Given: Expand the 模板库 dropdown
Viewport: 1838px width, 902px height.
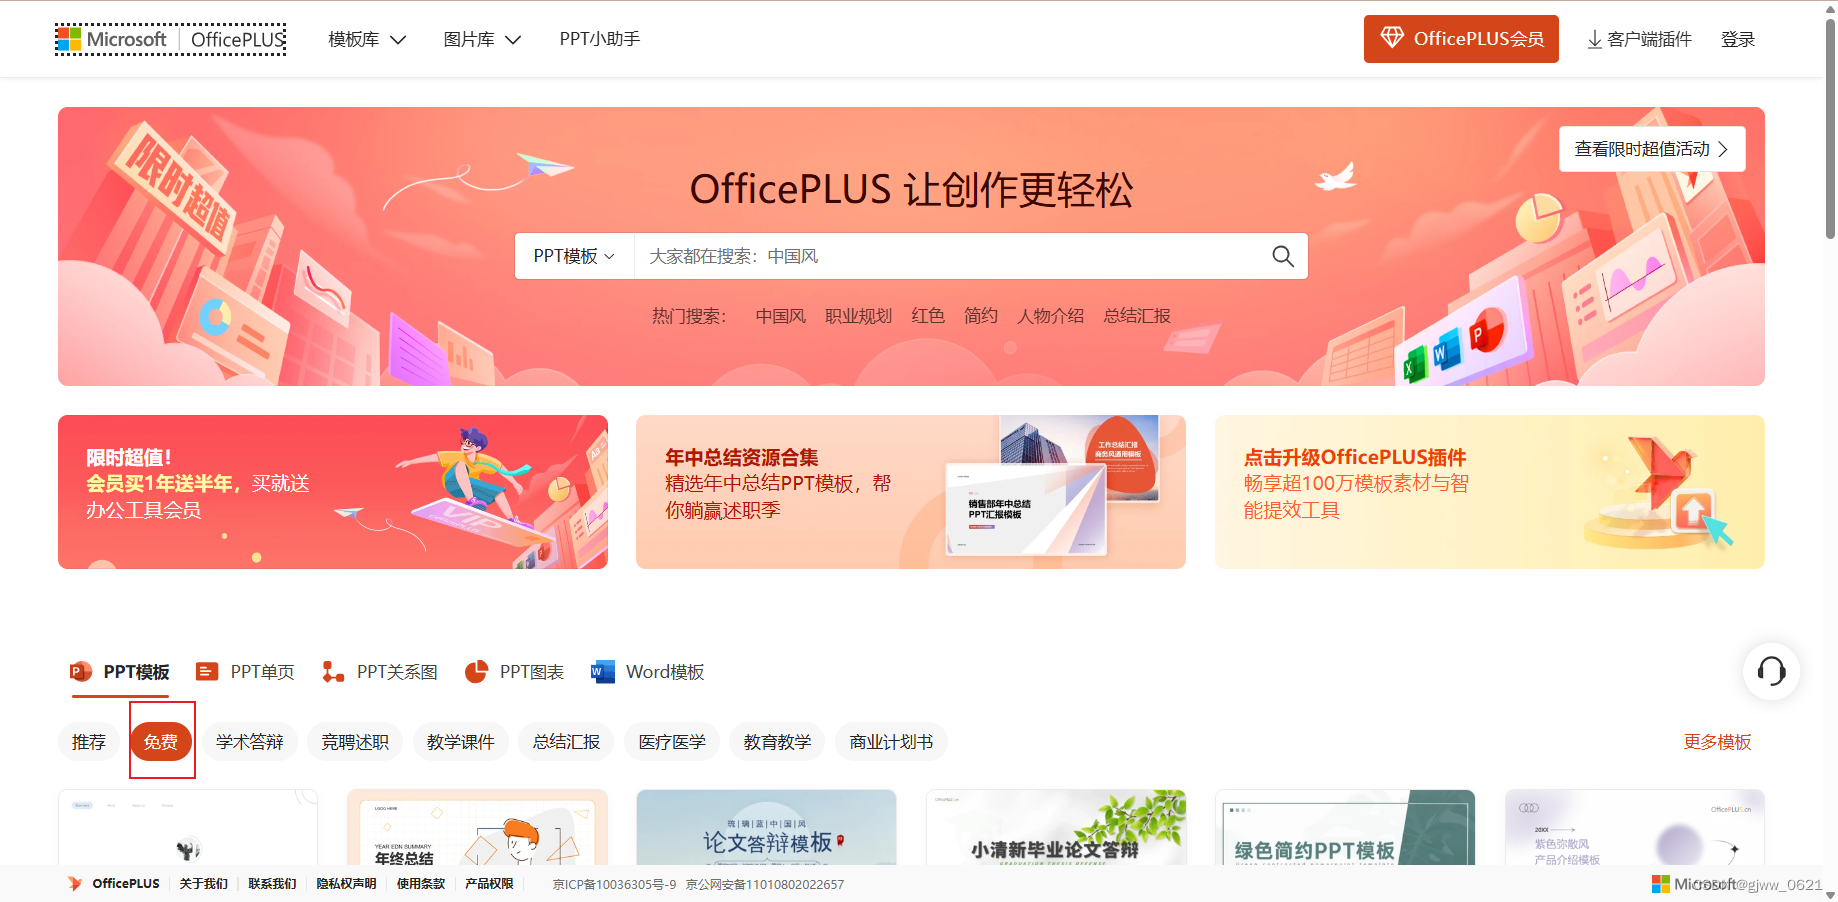Looking at the screenshot, I should click(365, 38).
